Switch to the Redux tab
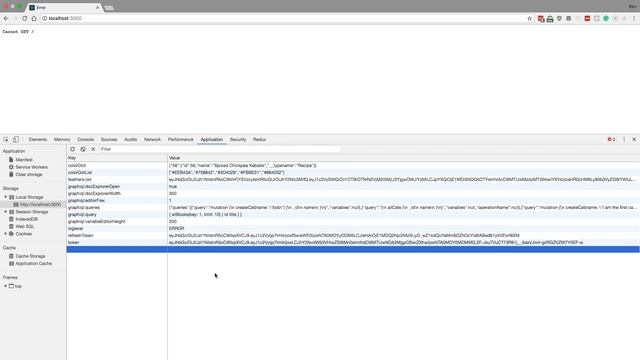The height and width of the screenshot is (360, 640). 259,140
